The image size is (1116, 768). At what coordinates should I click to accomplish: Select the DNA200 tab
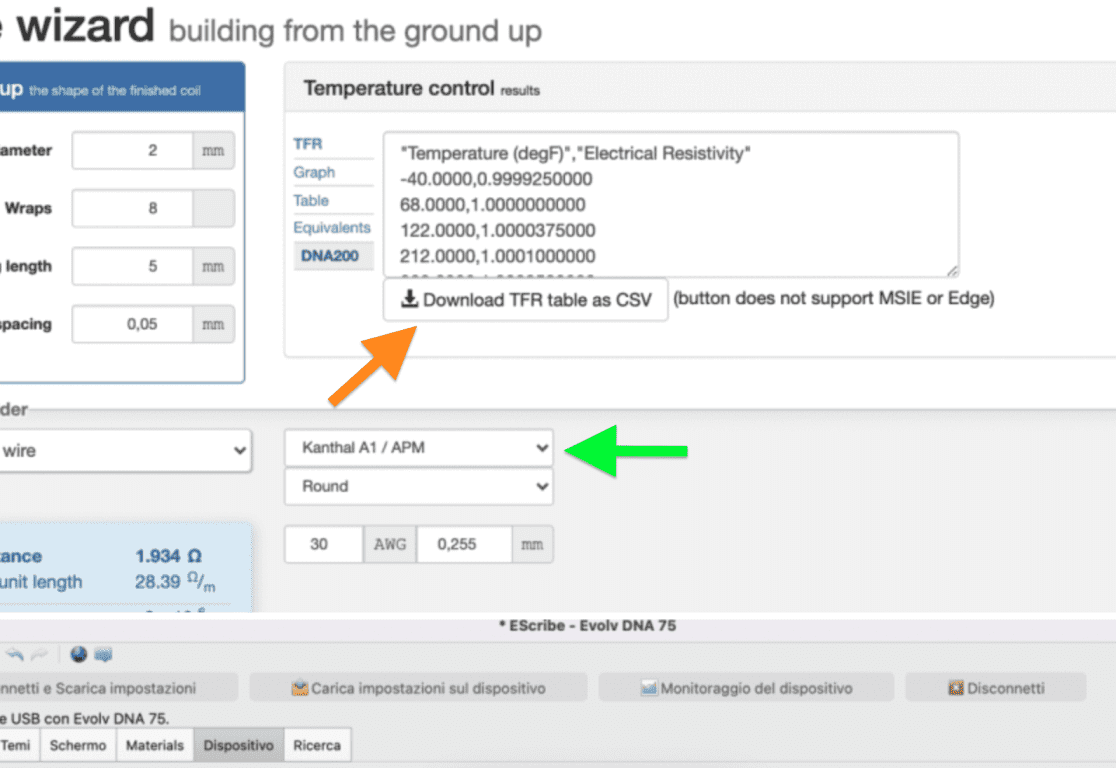[x=333, y=256]
